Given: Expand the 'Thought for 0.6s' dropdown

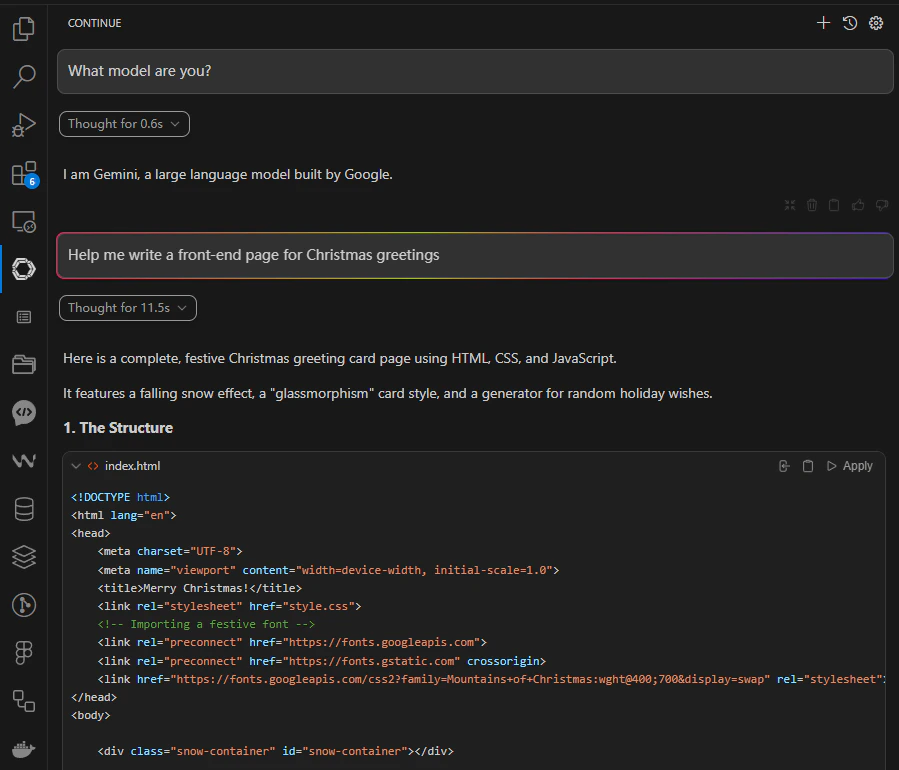Looking at the screenshot, I should pos(124,124).
